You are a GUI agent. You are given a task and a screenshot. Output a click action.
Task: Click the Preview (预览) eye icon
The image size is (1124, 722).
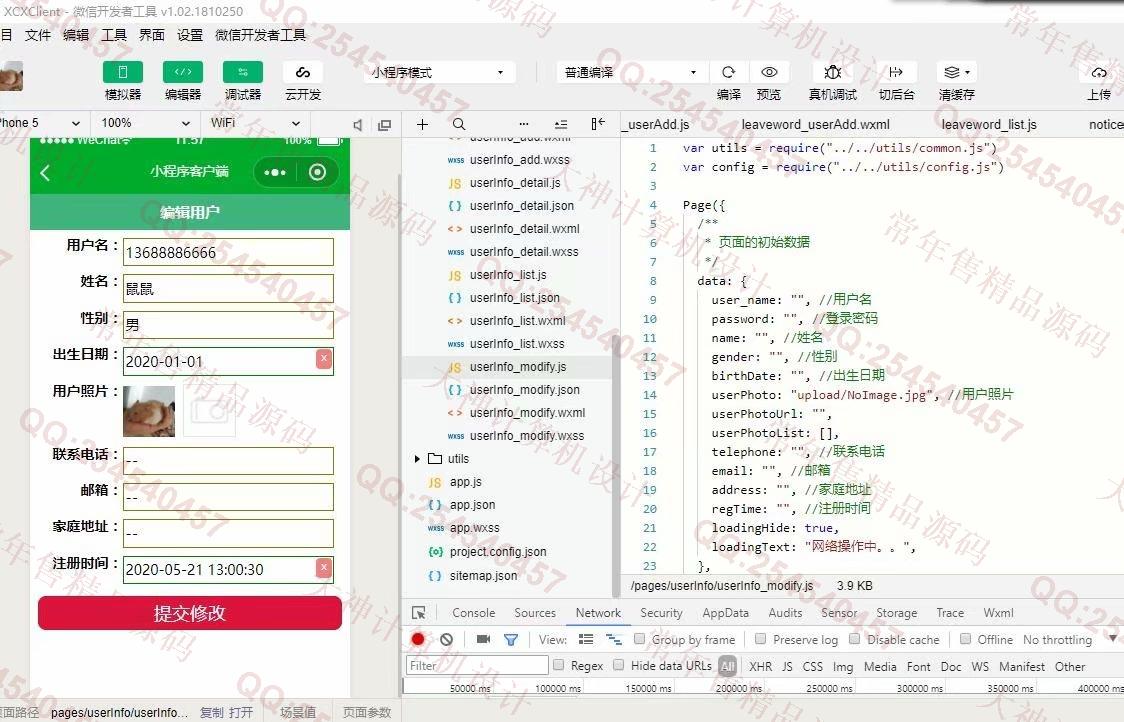[x=769, y=72]
